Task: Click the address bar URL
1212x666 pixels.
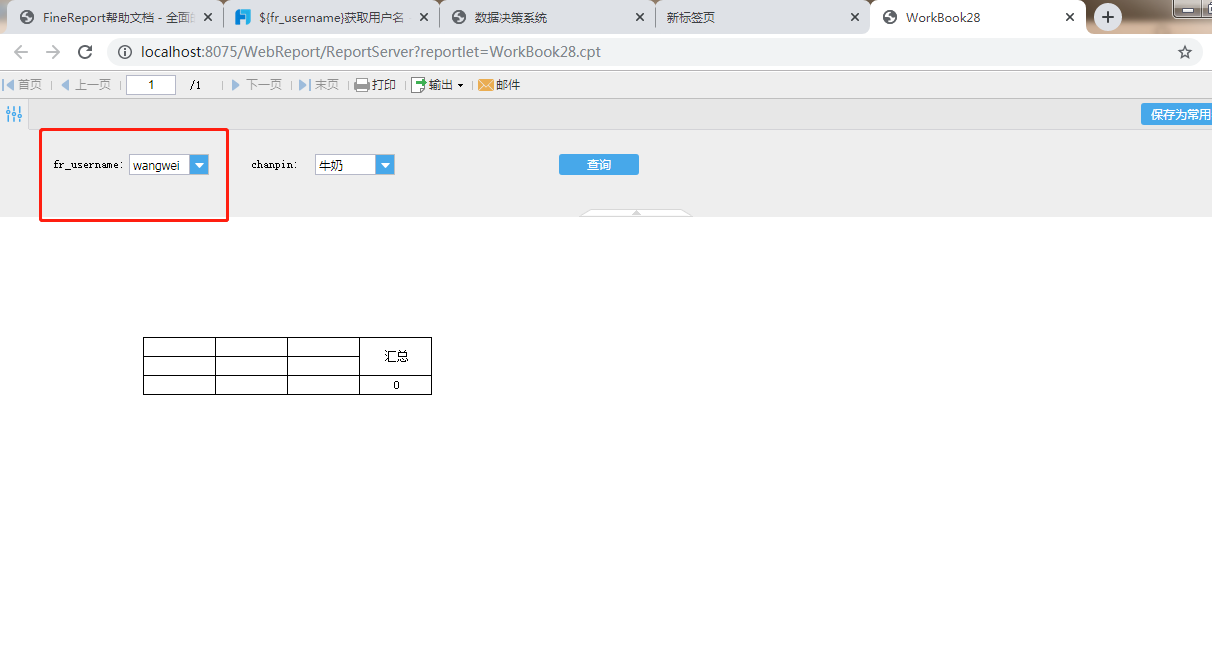Action: point(371,52)
